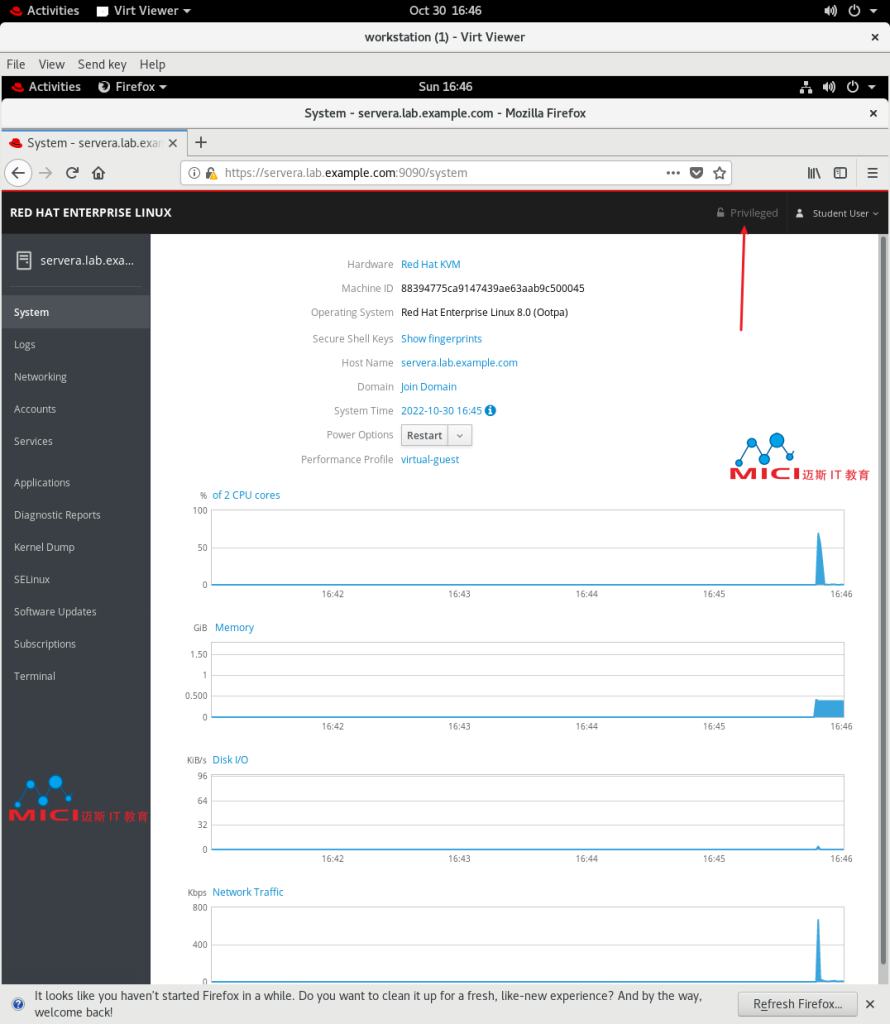Click the Red Hat KVM hardware link

click(430, 264)
